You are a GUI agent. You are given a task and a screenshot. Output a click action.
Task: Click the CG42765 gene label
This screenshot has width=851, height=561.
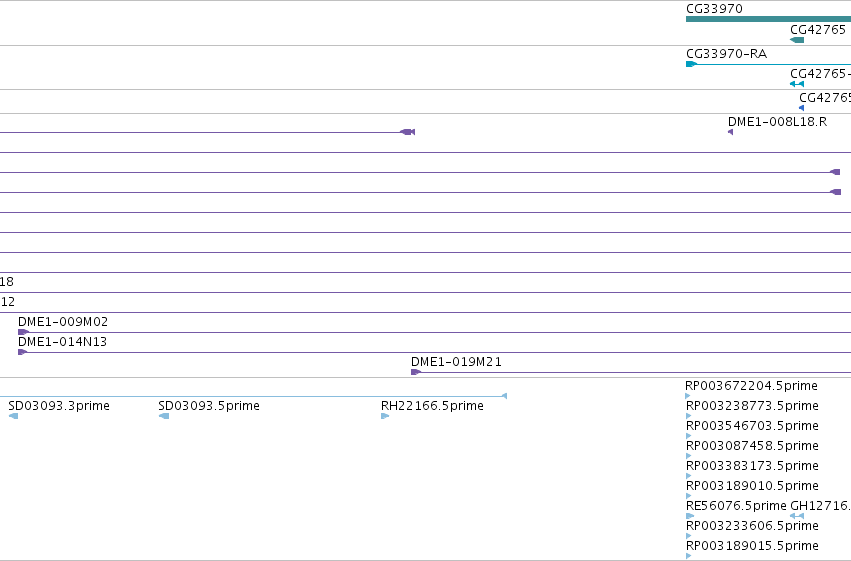818,30
